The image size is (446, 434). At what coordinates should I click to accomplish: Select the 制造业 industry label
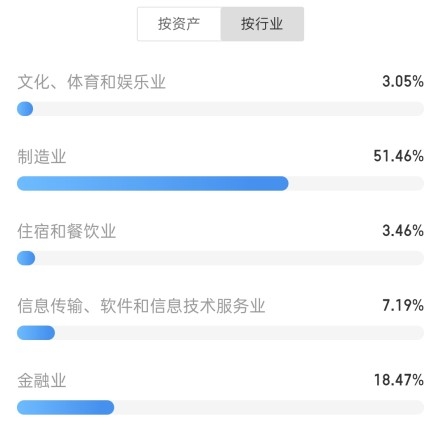point(42,157)
